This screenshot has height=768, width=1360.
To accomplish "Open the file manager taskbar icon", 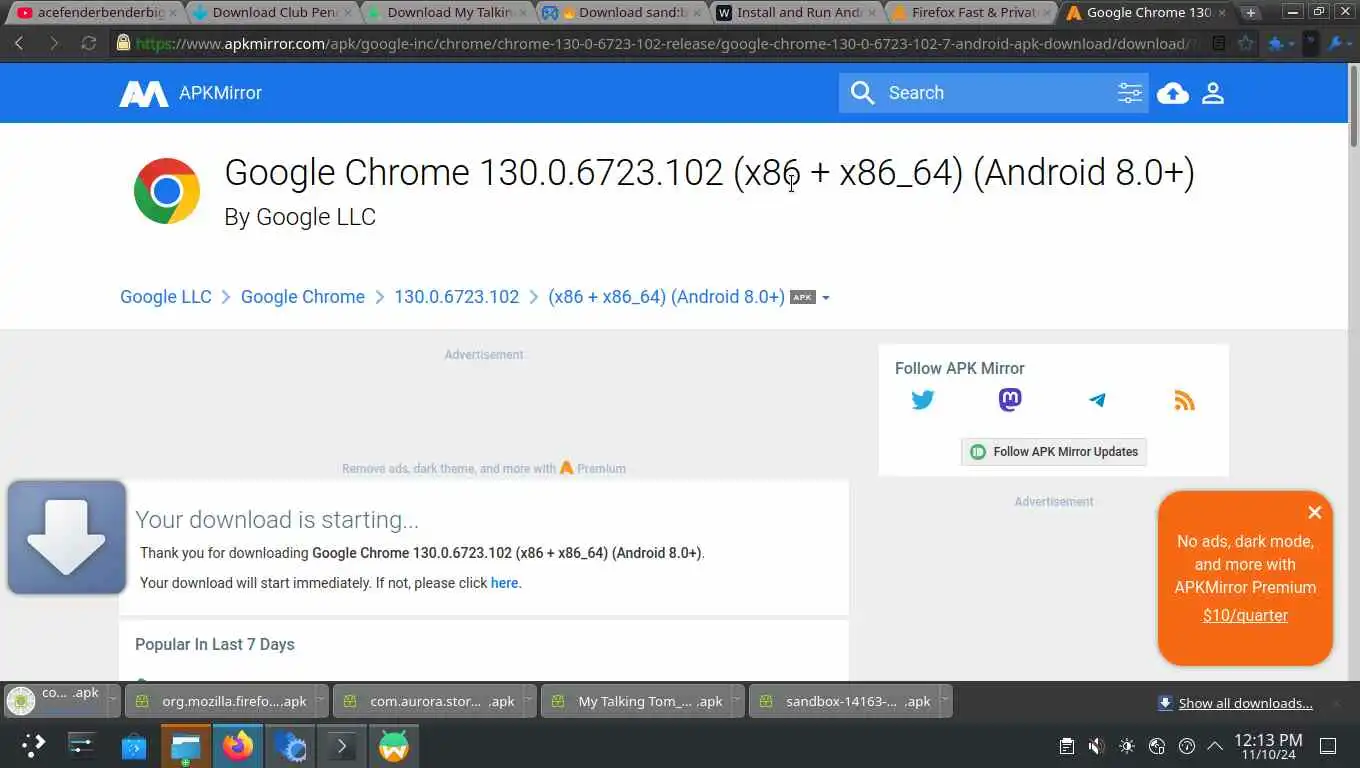I will (x=186, y=746).
